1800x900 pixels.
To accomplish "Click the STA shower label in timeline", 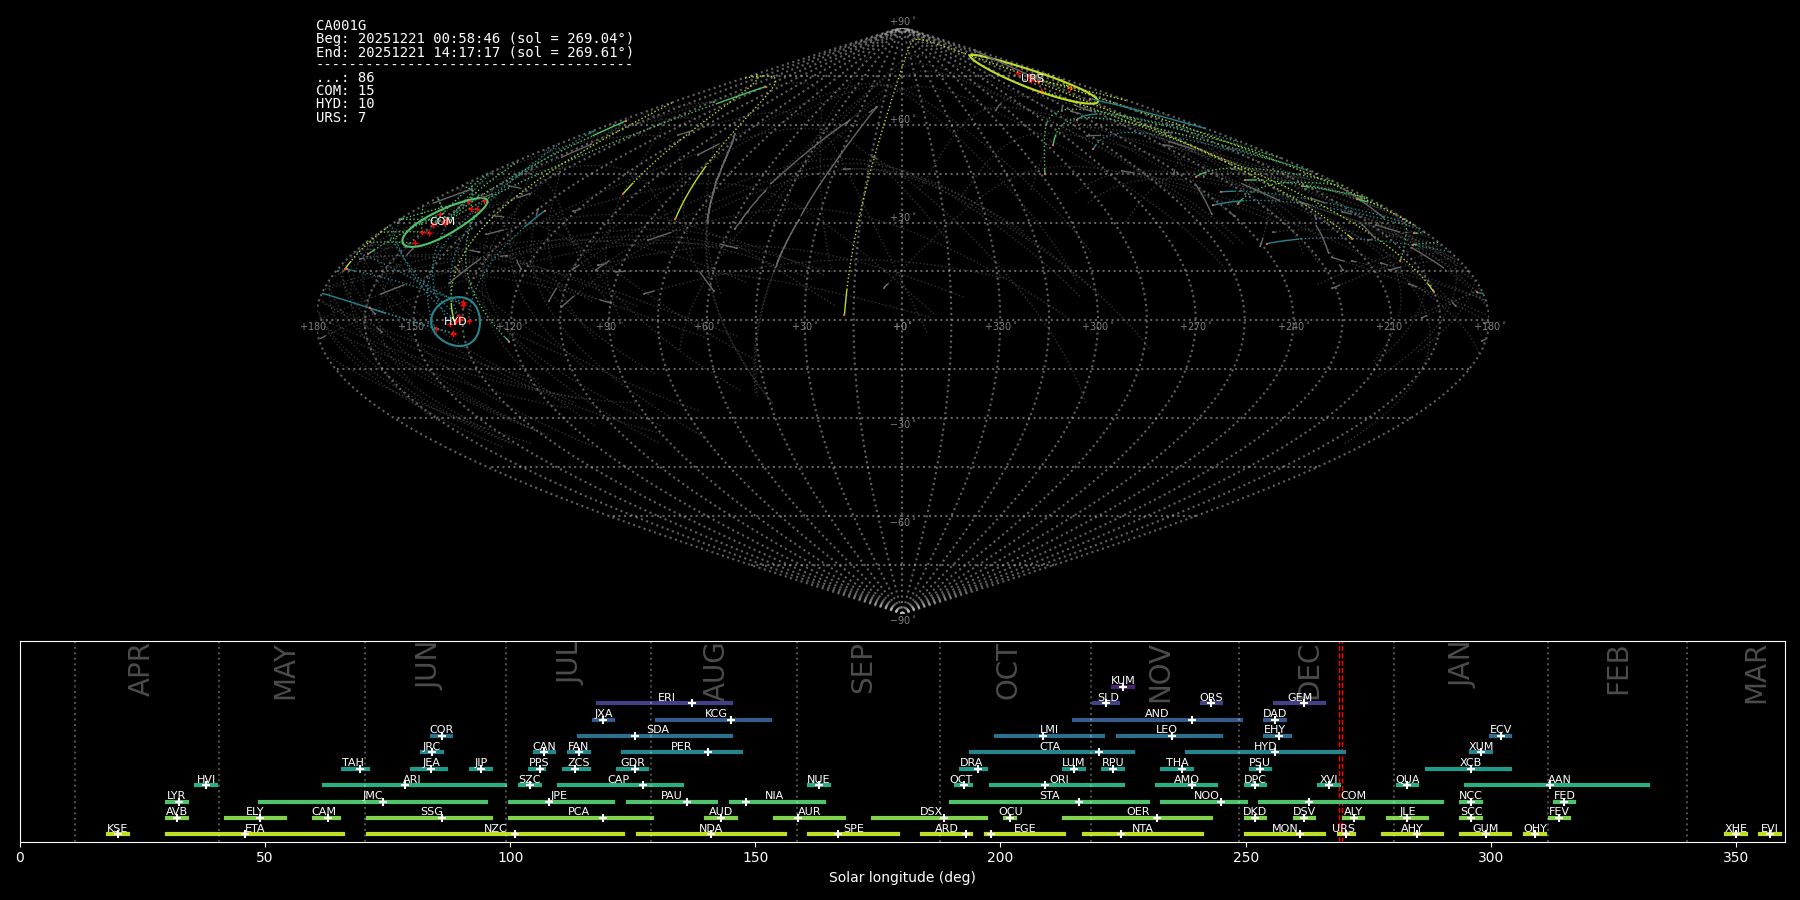I will 1049,796.
